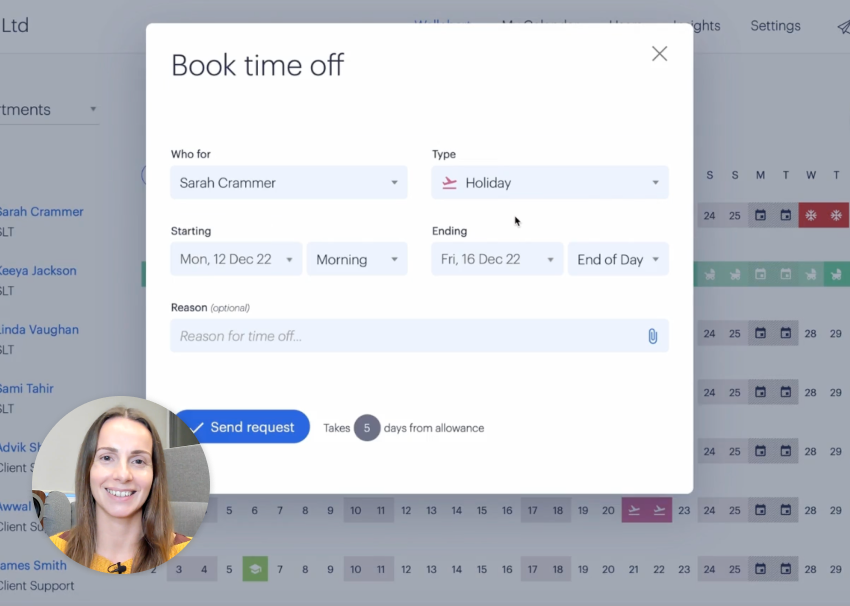Click Monday calendar icon cell in Sarah Crammer's row
This screenshot has width=850, height=606.
point(760,216)
